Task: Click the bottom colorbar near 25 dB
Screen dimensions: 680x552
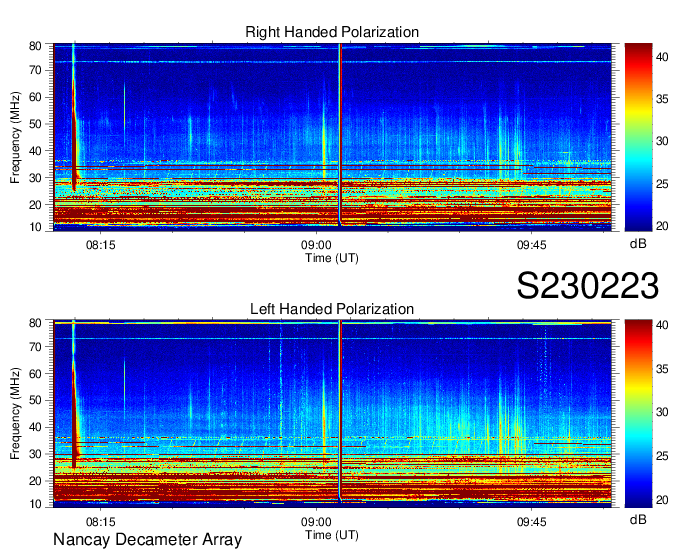Action: click(638, 456)
